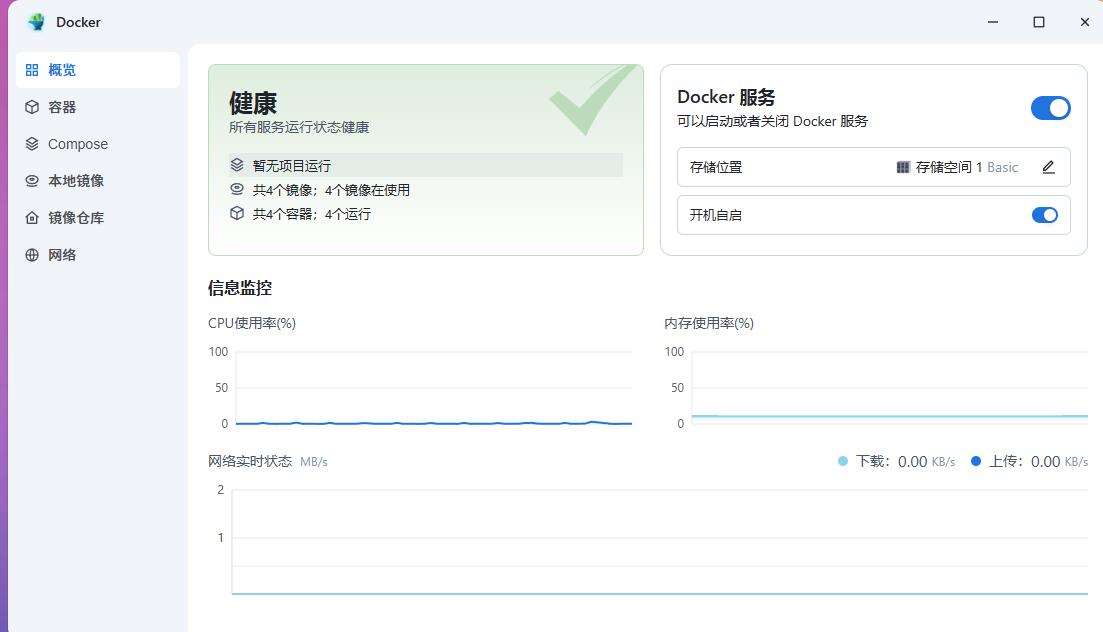Click the Compose layers icon in sidebar
Image resolution: width=1103 pixels, height=632 pixels.
32,144
